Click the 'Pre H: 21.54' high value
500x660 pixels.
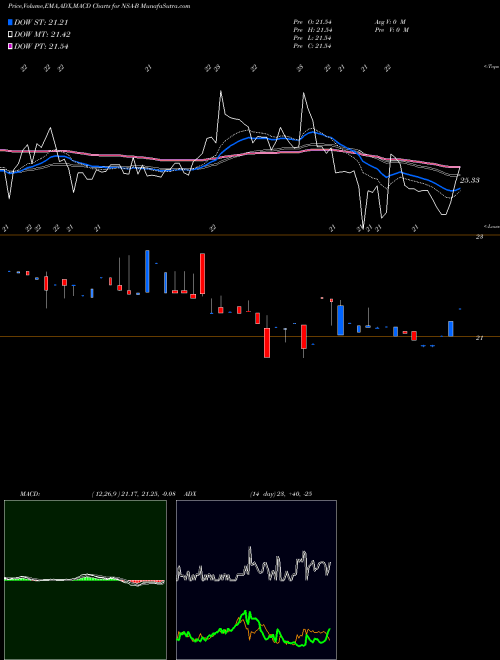tap(313, 30)
